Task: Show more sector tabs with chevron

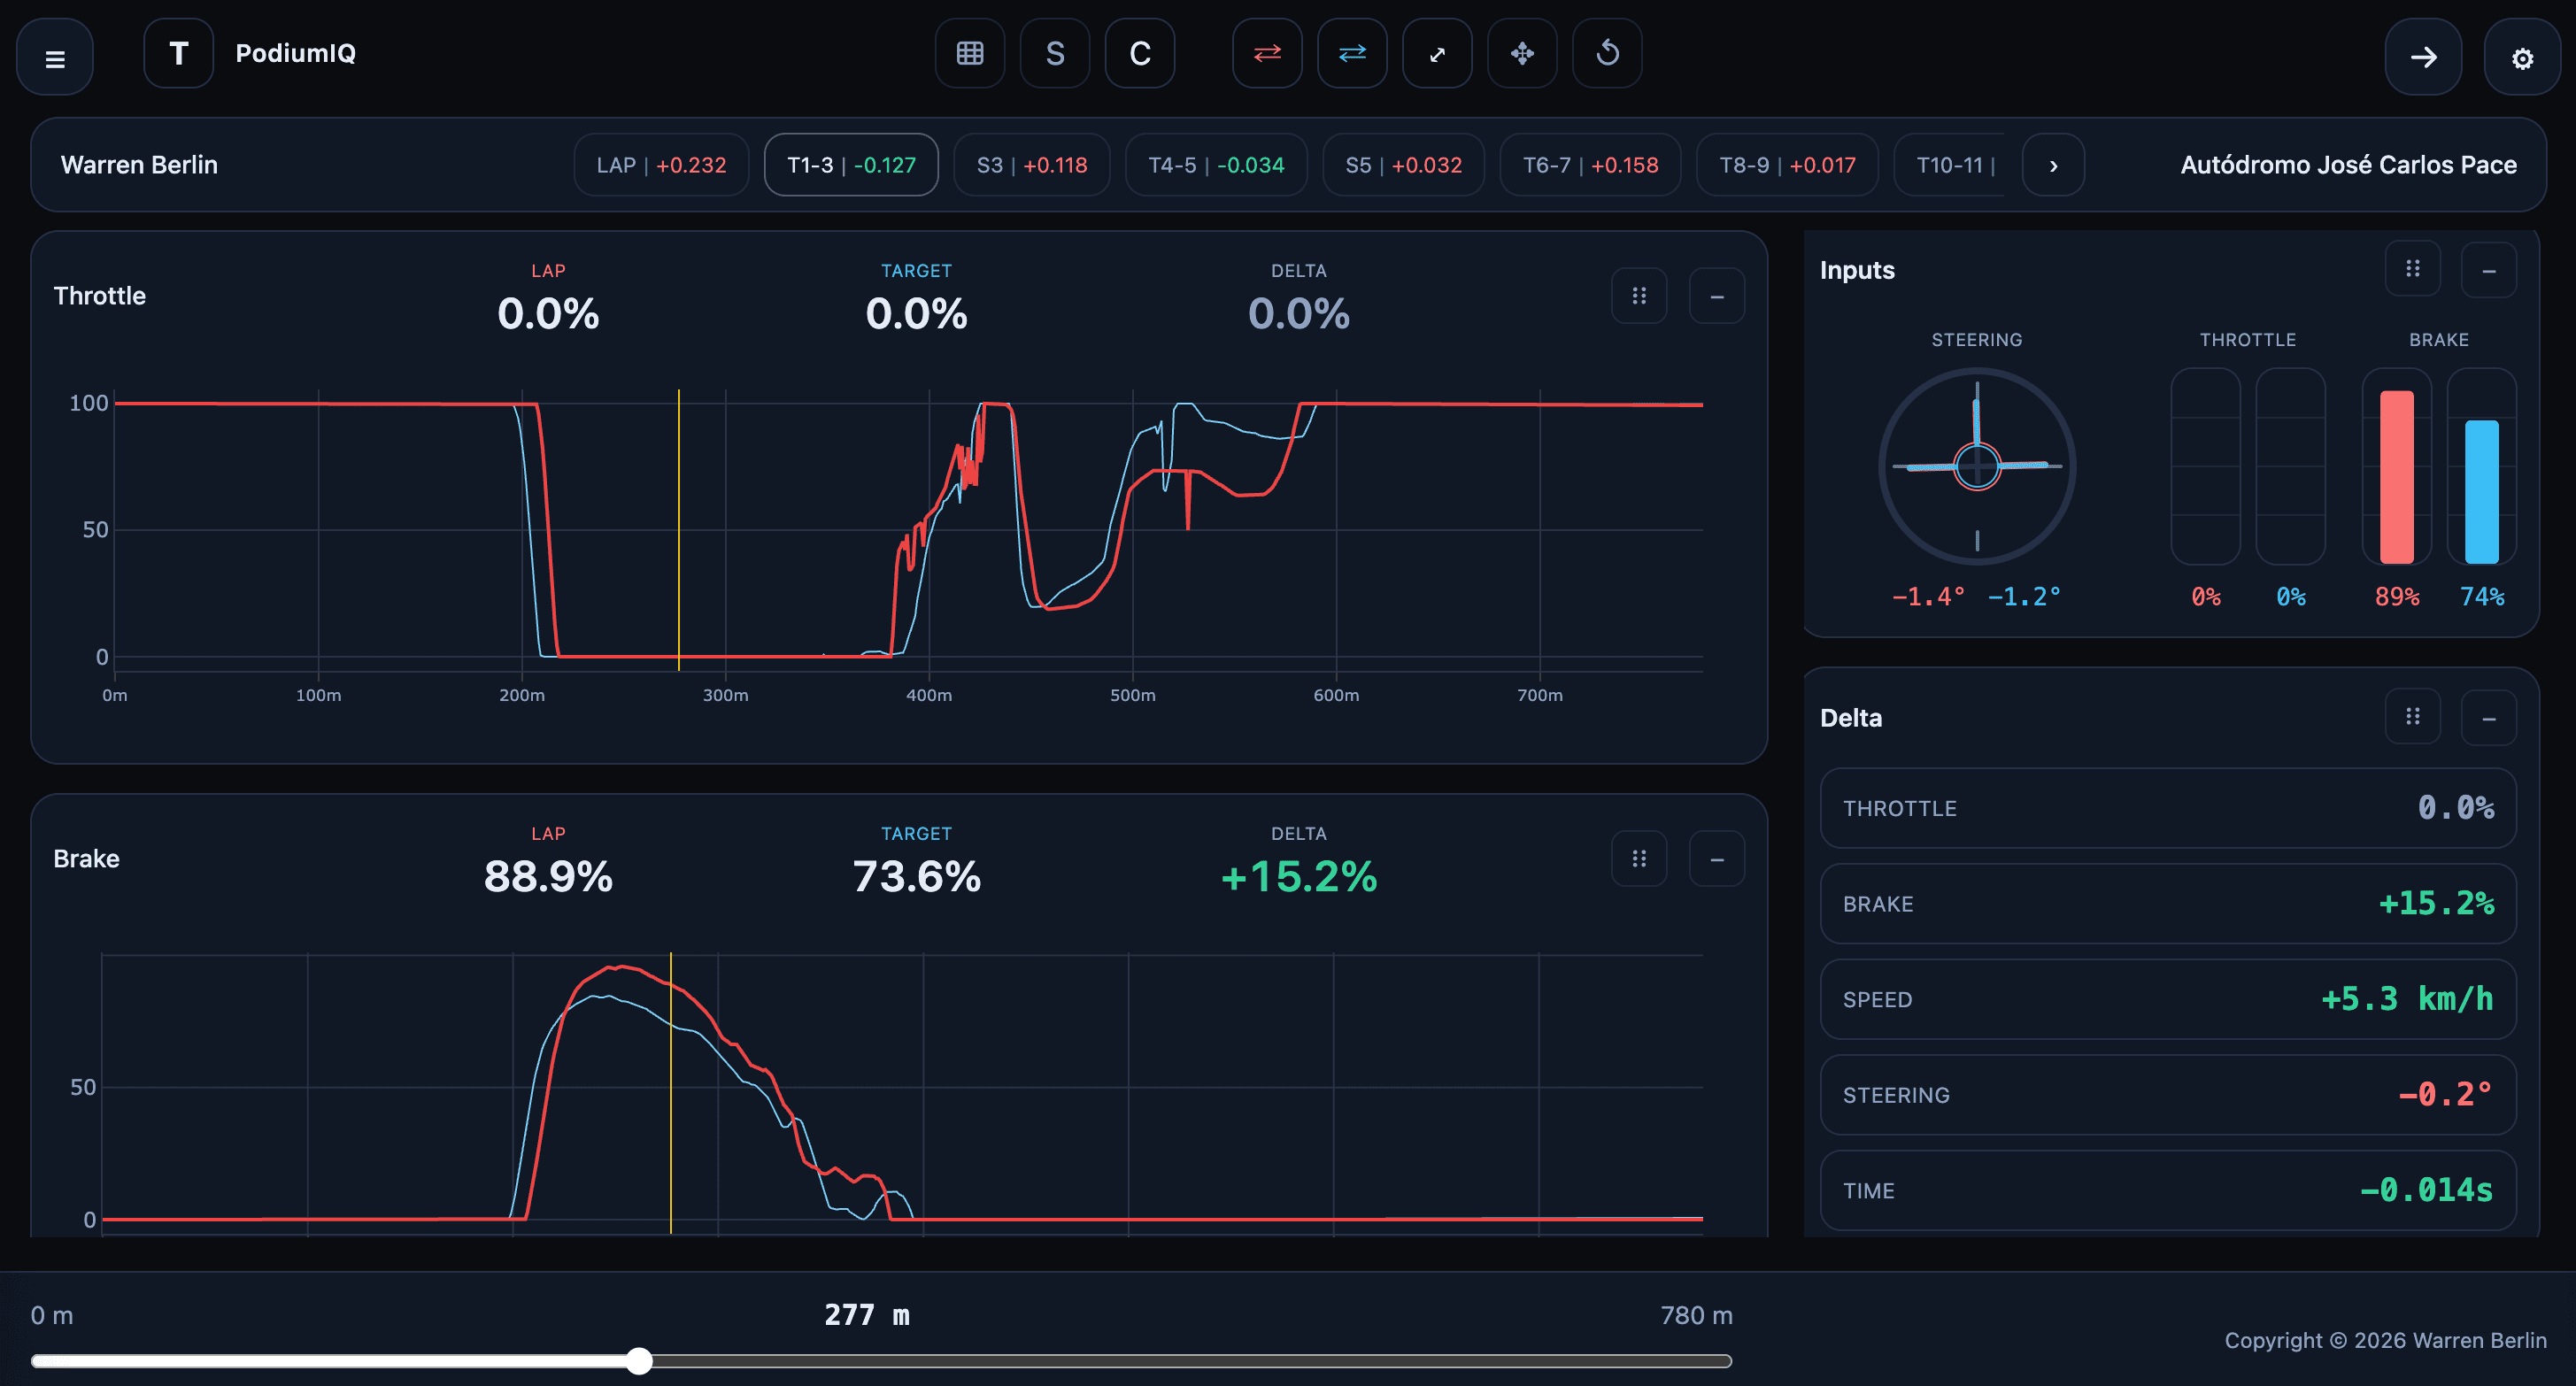Action: click(2053, 165)
